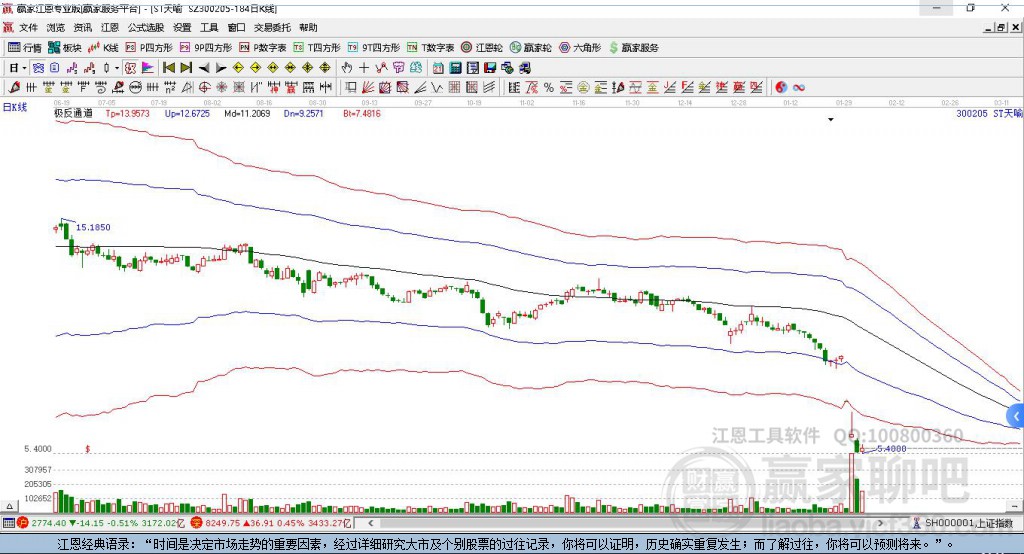Viewport: 1024px width, 554px height.
Task: Select the n² grid tool
Action: [x=170, y=87]
